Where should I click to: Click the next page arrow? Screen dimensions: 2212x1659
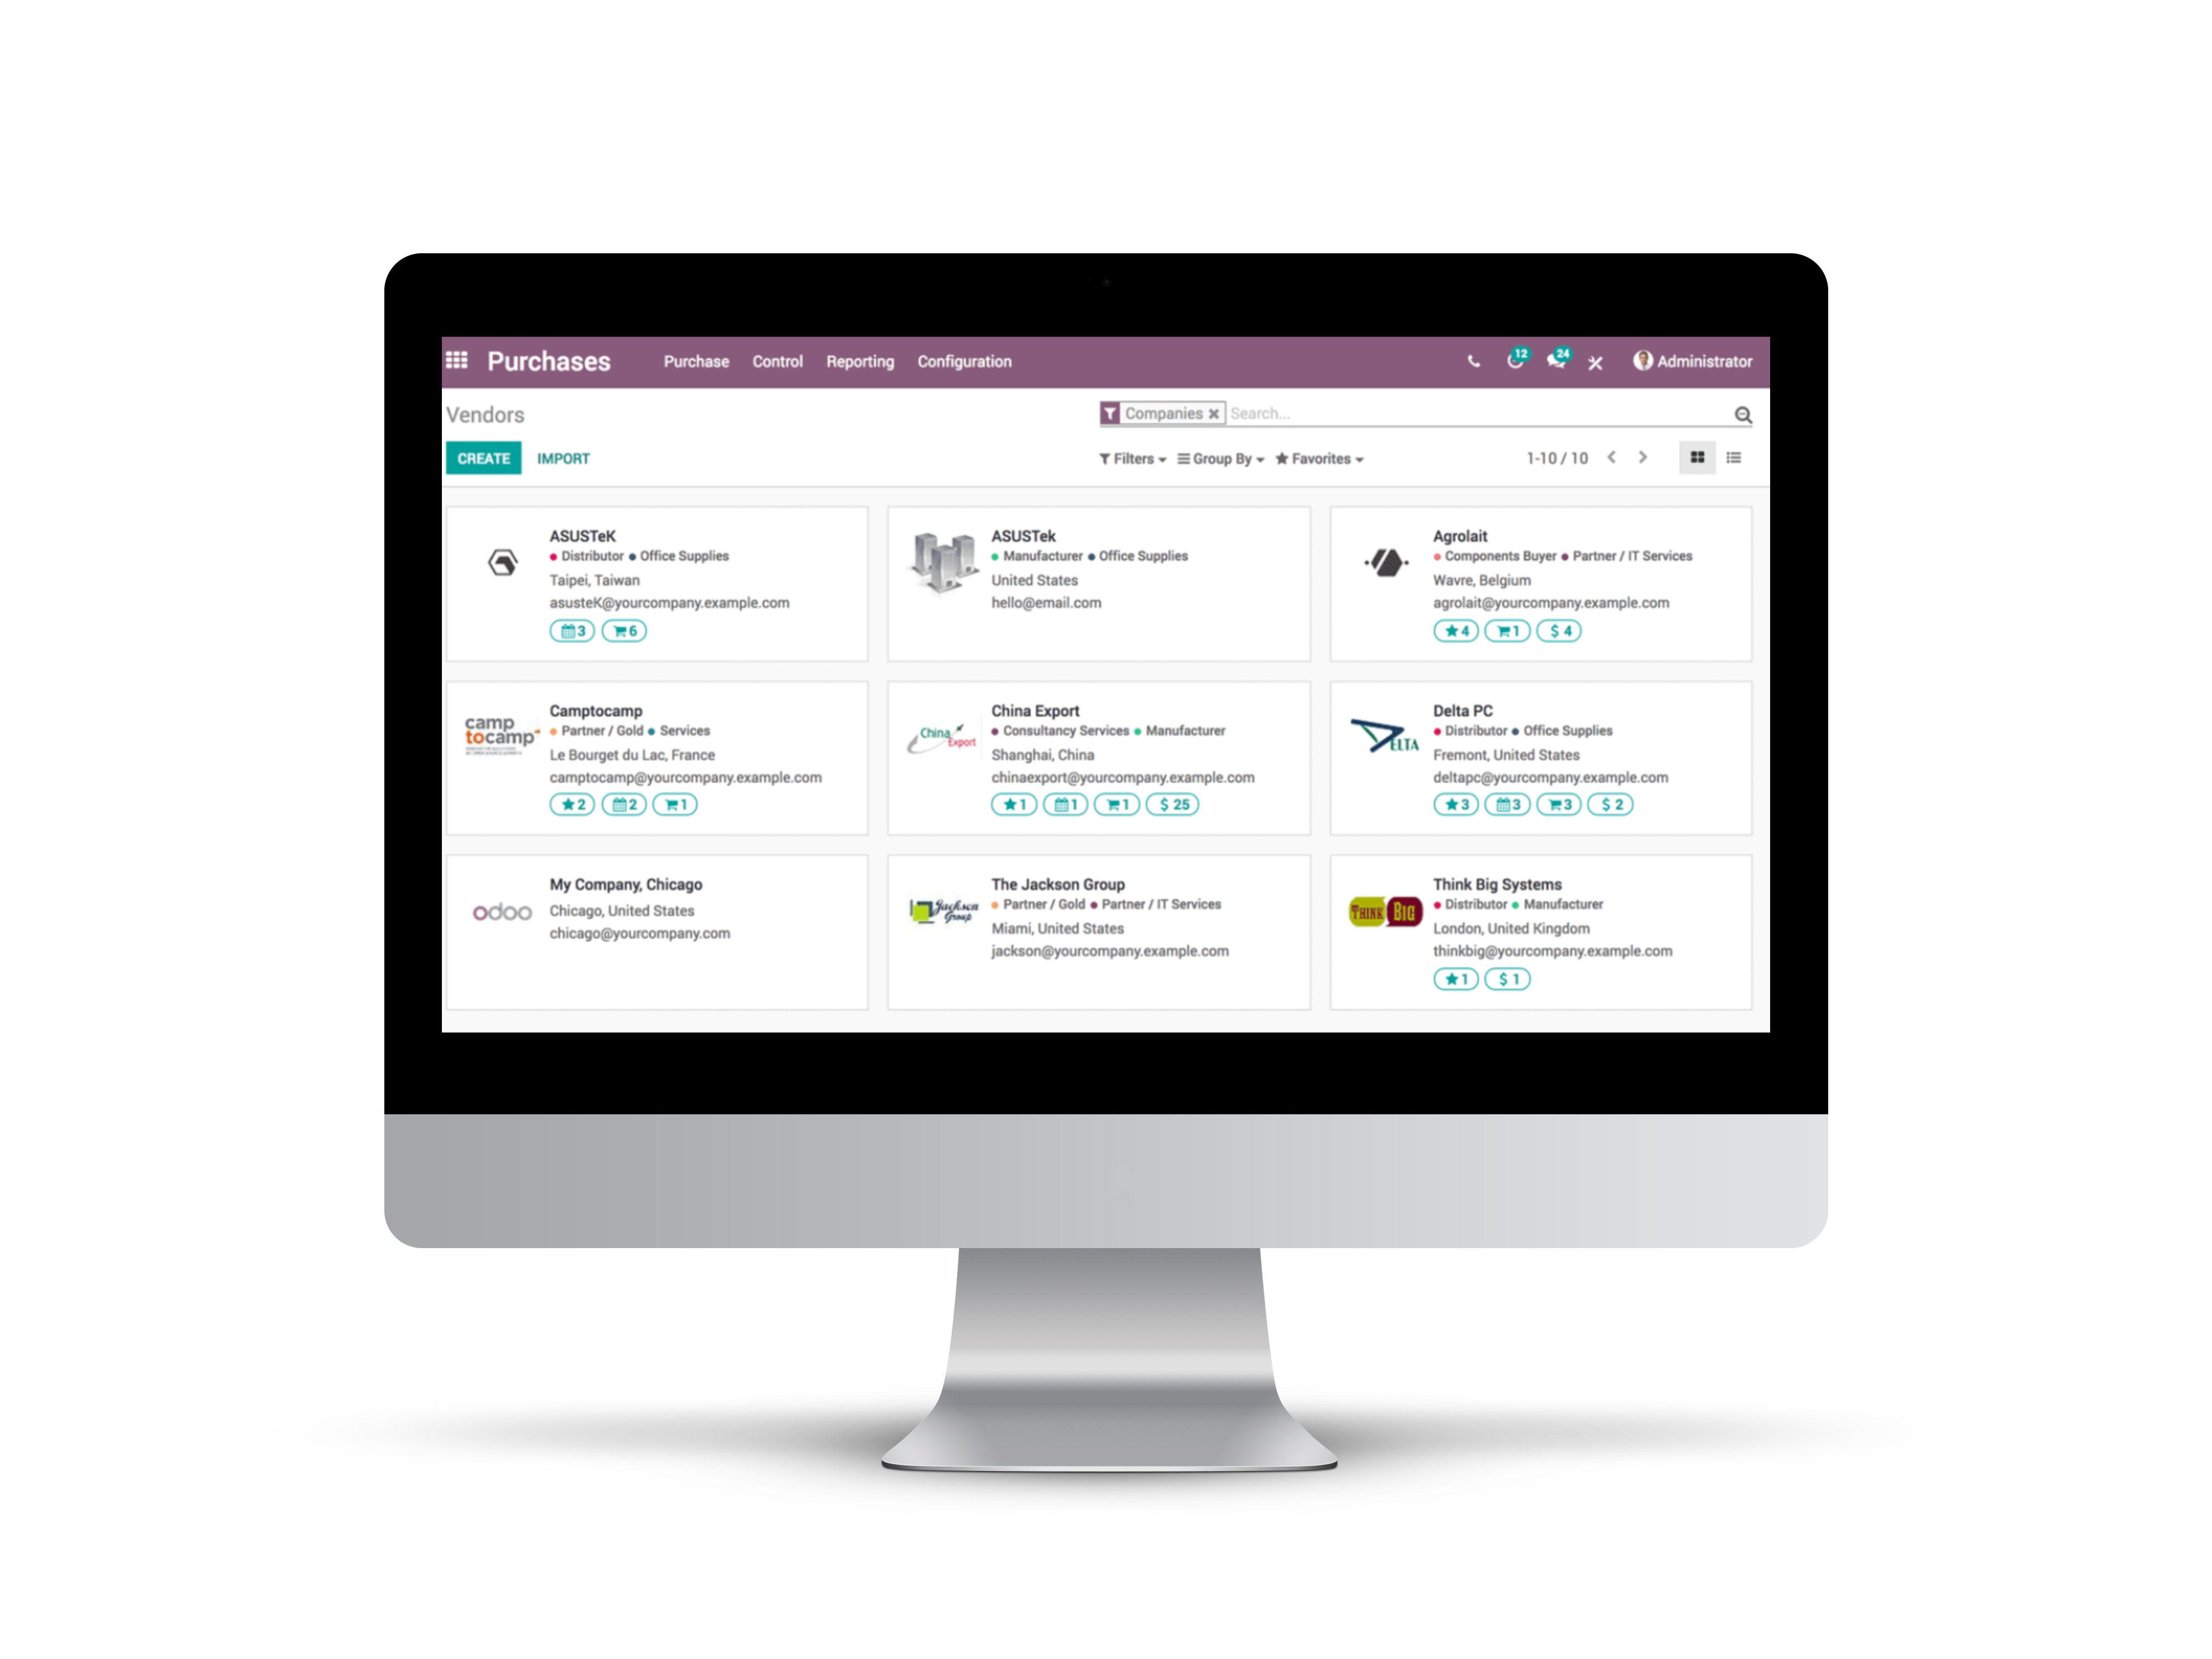tap(1642, 458)
